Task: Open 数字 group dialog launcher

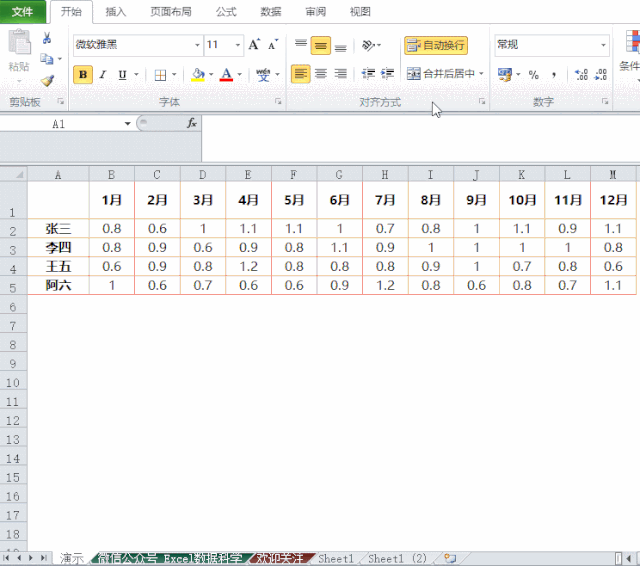Action: tap(605, 101)
